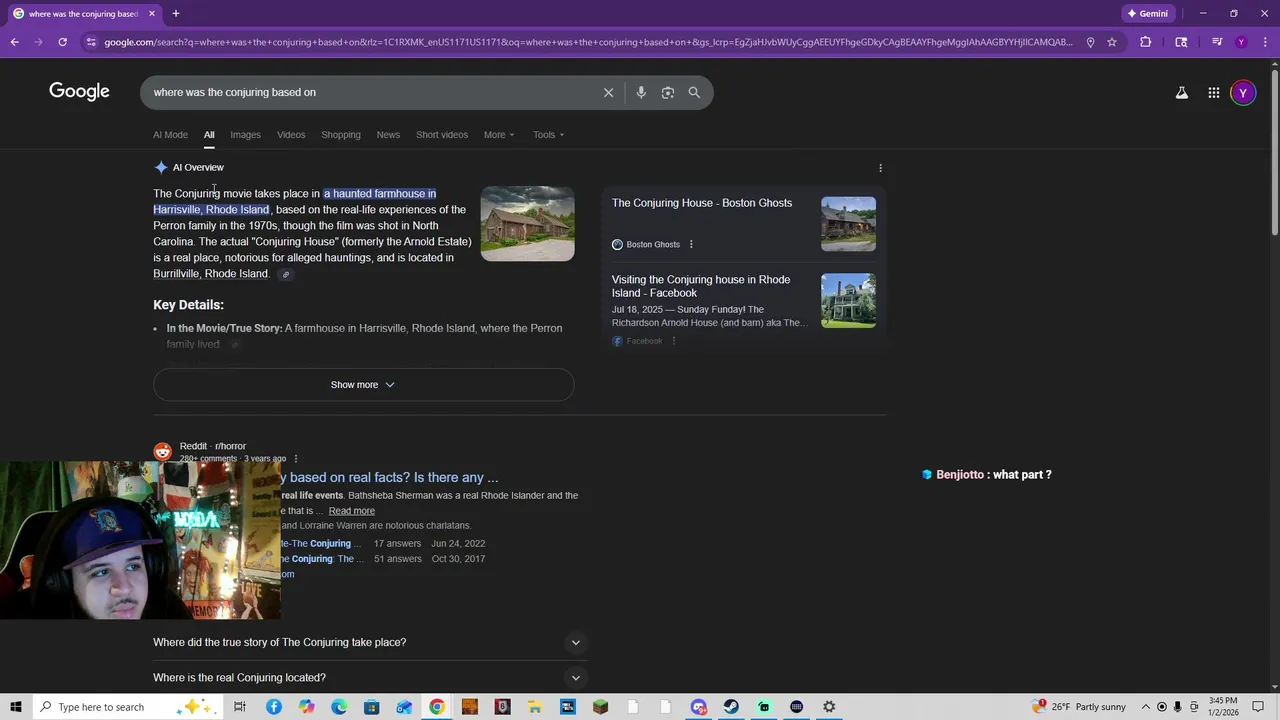Screen dimensions: 1280x720
Task: Open AI Overview three-dot options
Action: click(x=880, y=168)
